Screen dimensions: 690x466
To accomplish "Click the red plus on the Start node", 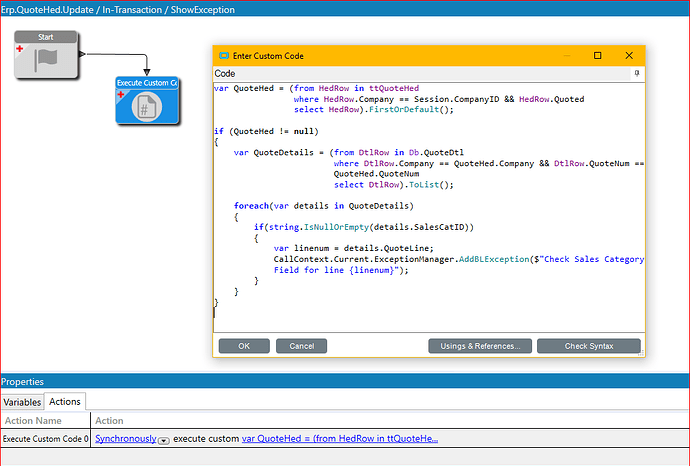I will pyautogui.click(x=20, y=48).
